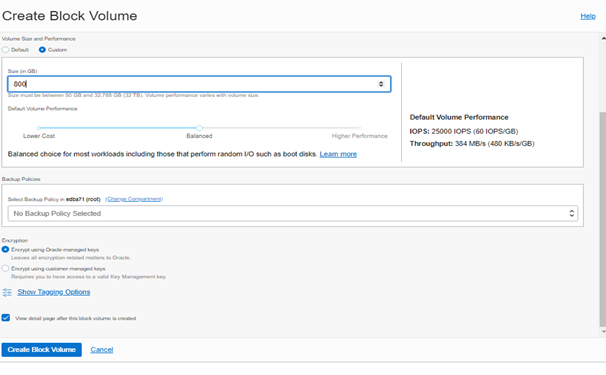
Task: Click the tagging options sliders icon
Action: [7, 292]
